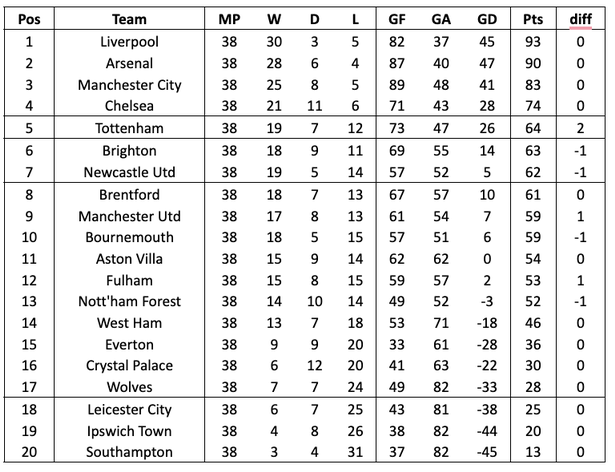Screen dimensions: 615x472
Task: Select the Brighton team cell
Action: click(x=129, y=151)
